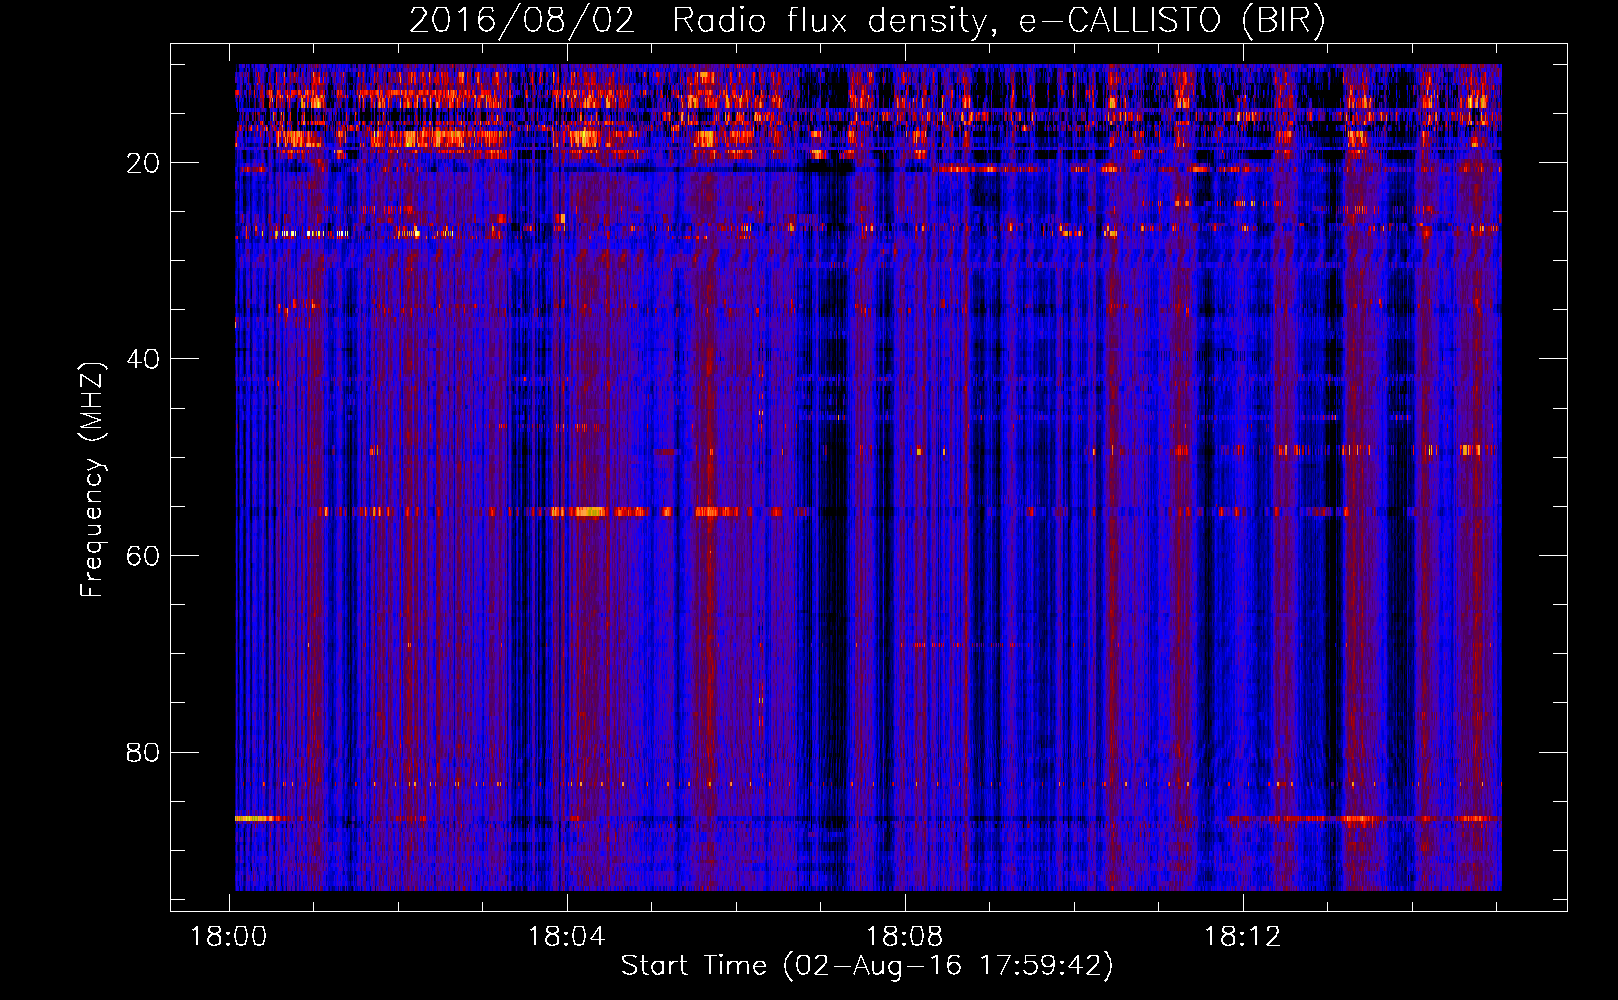Click the '60' frequency tick label
The width and height of the screenshot is (1618, 1000).
[143, 556]
